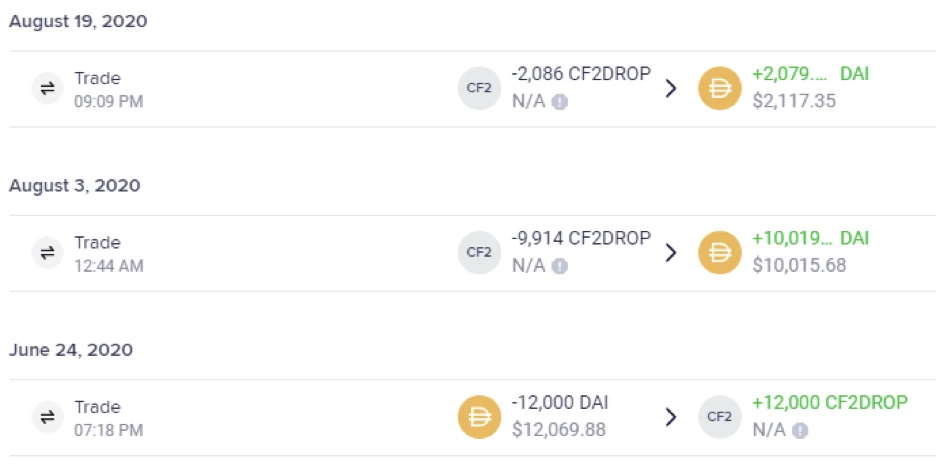Open the +10,019 DAI received amount

(x=810, y=238)
